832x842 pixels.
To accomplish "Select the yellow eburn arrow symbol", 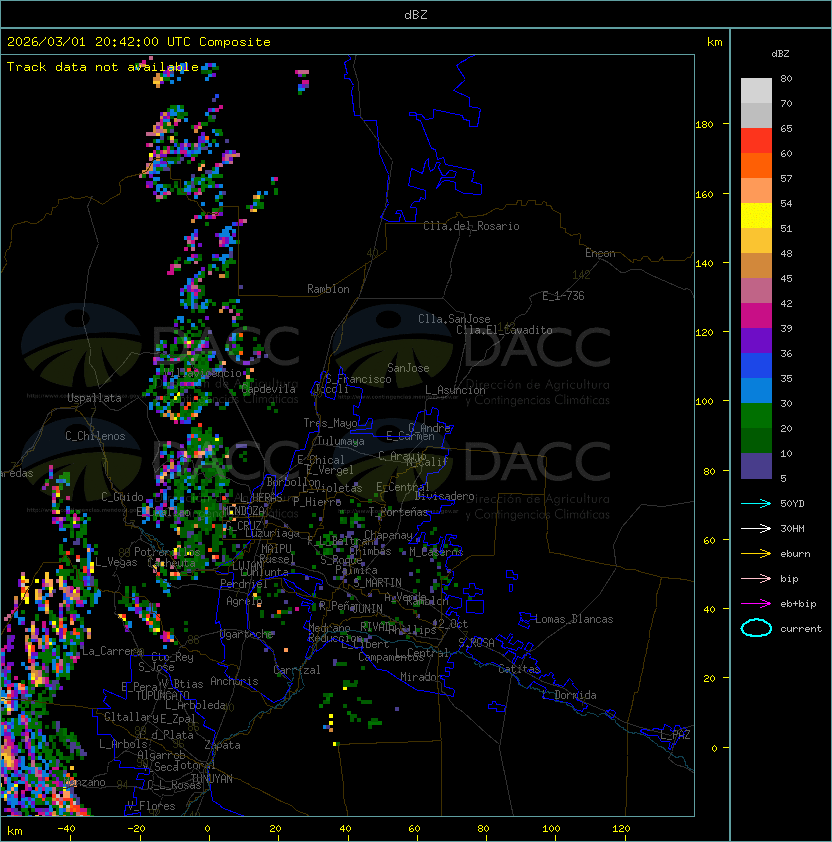I will point(756,553).
